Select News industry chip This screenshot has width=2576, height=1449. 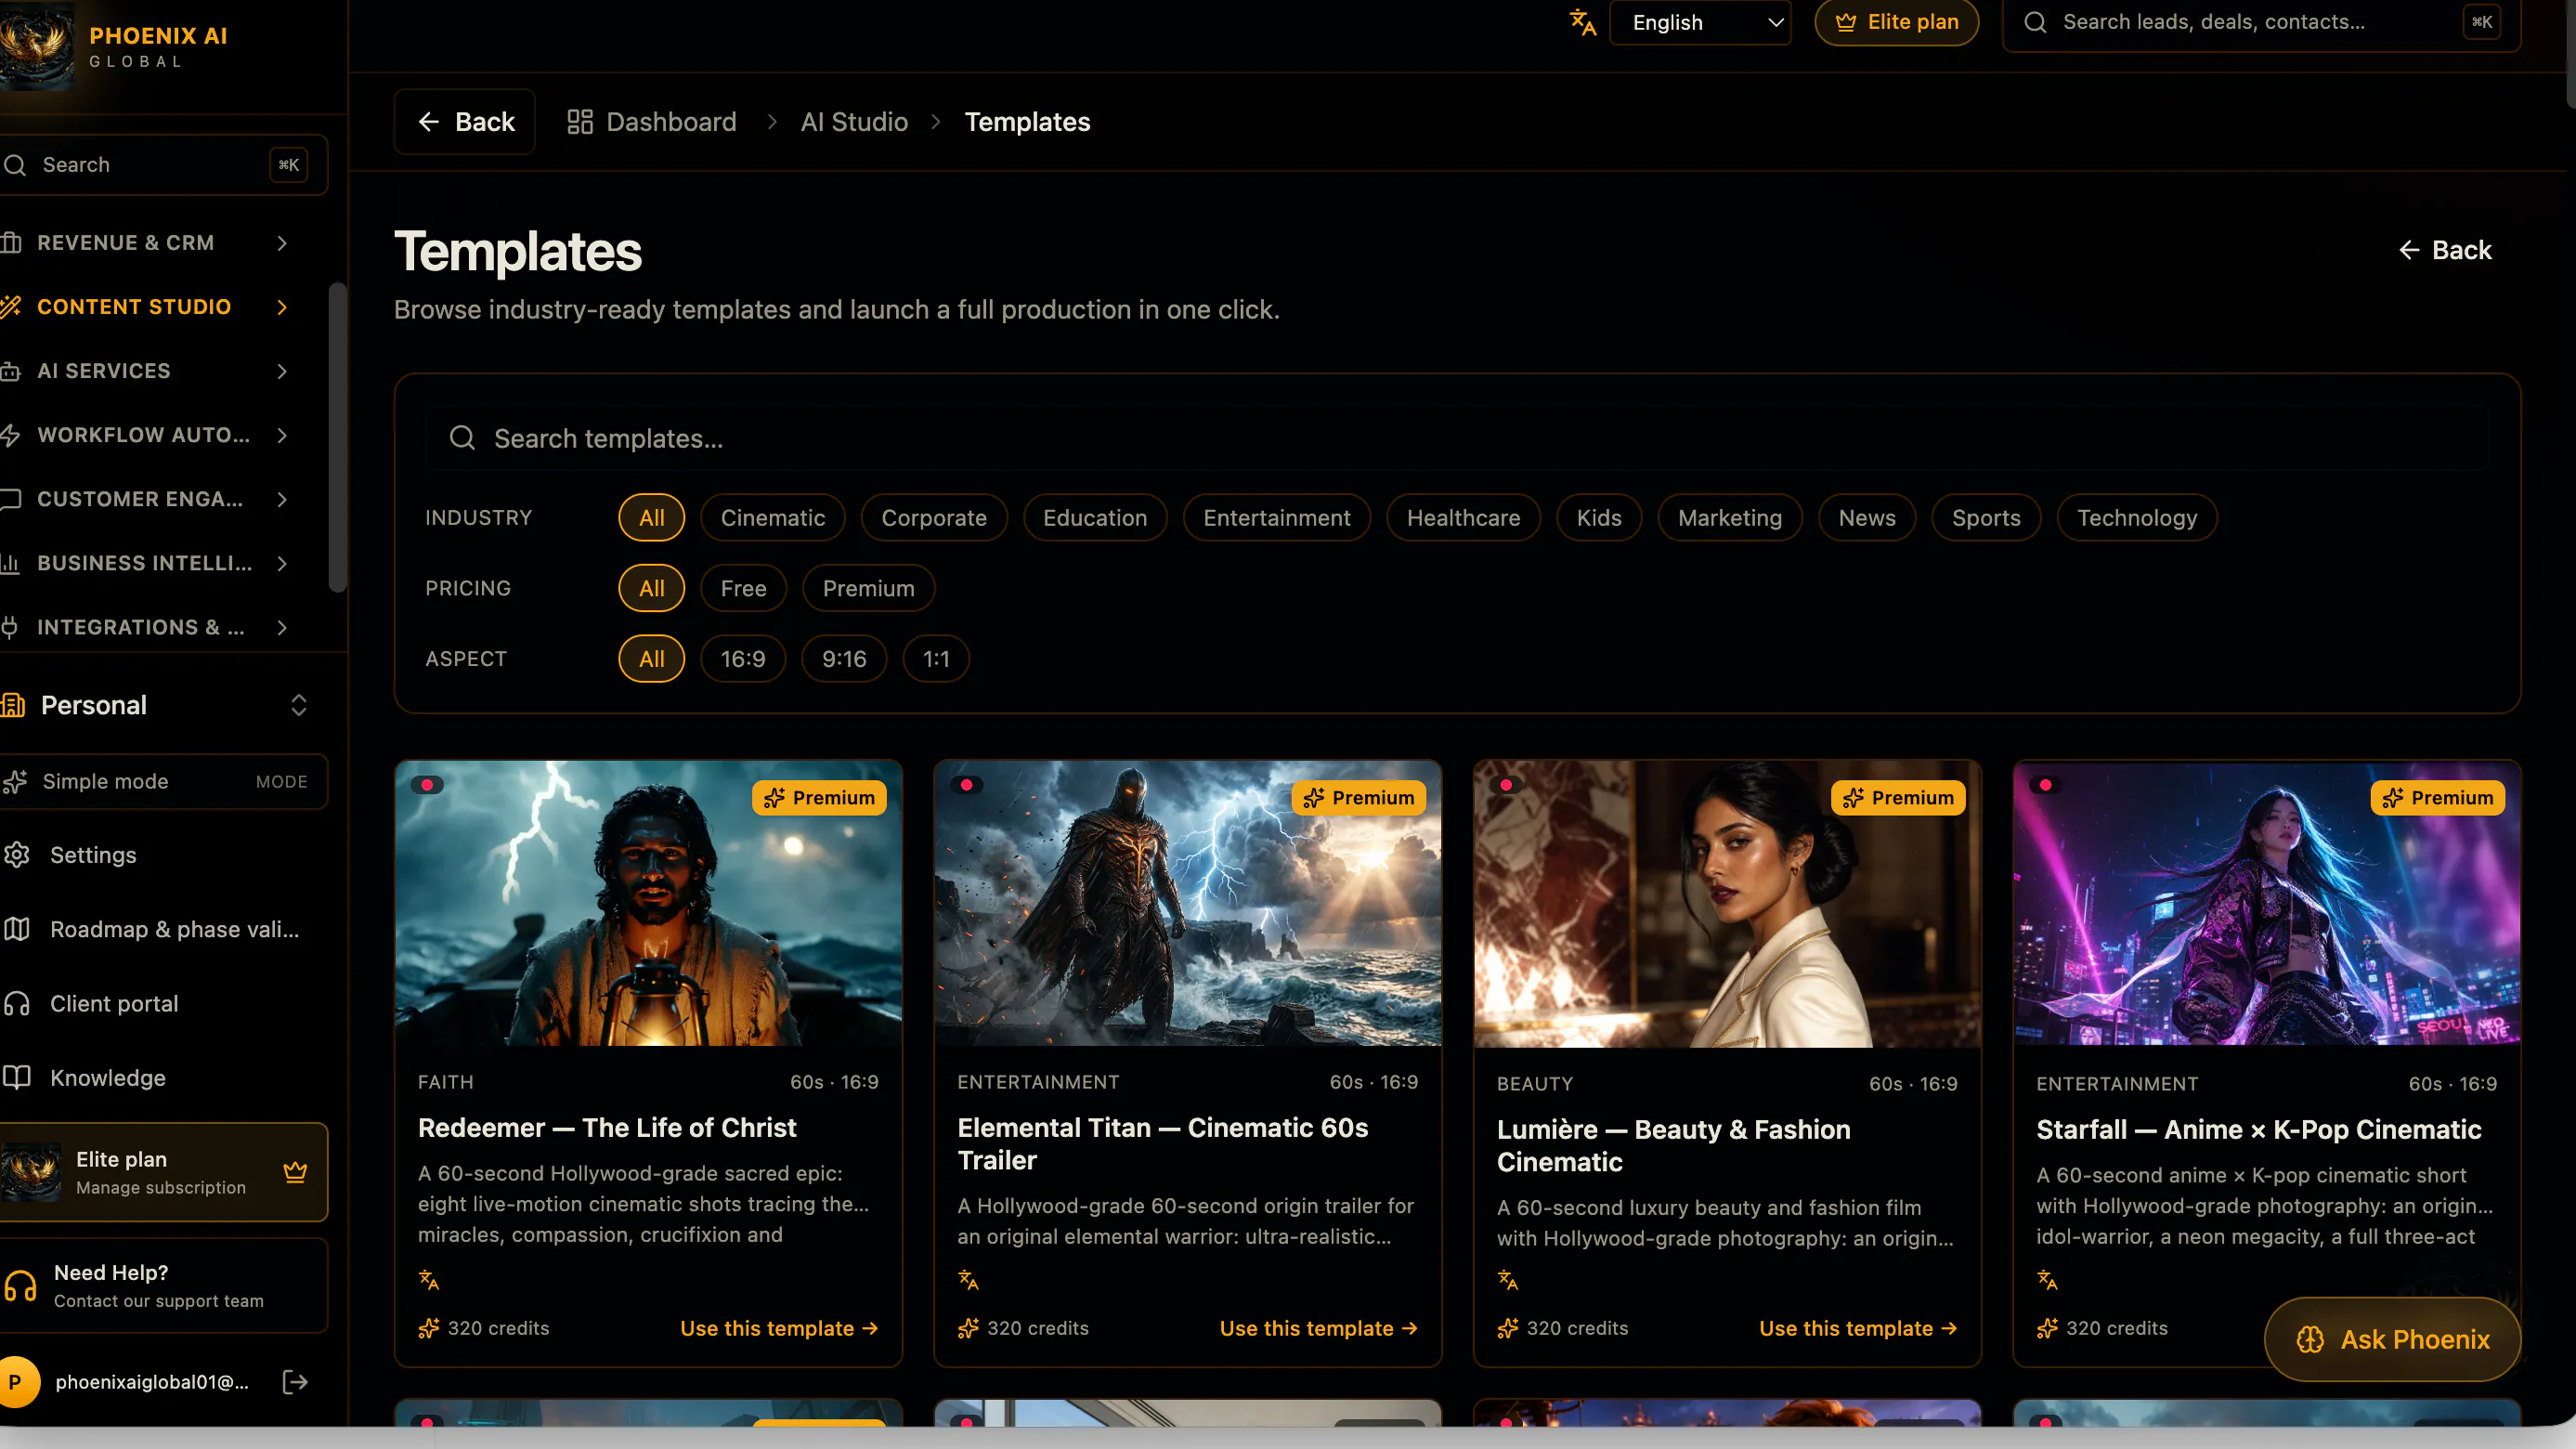point(1867,518)
